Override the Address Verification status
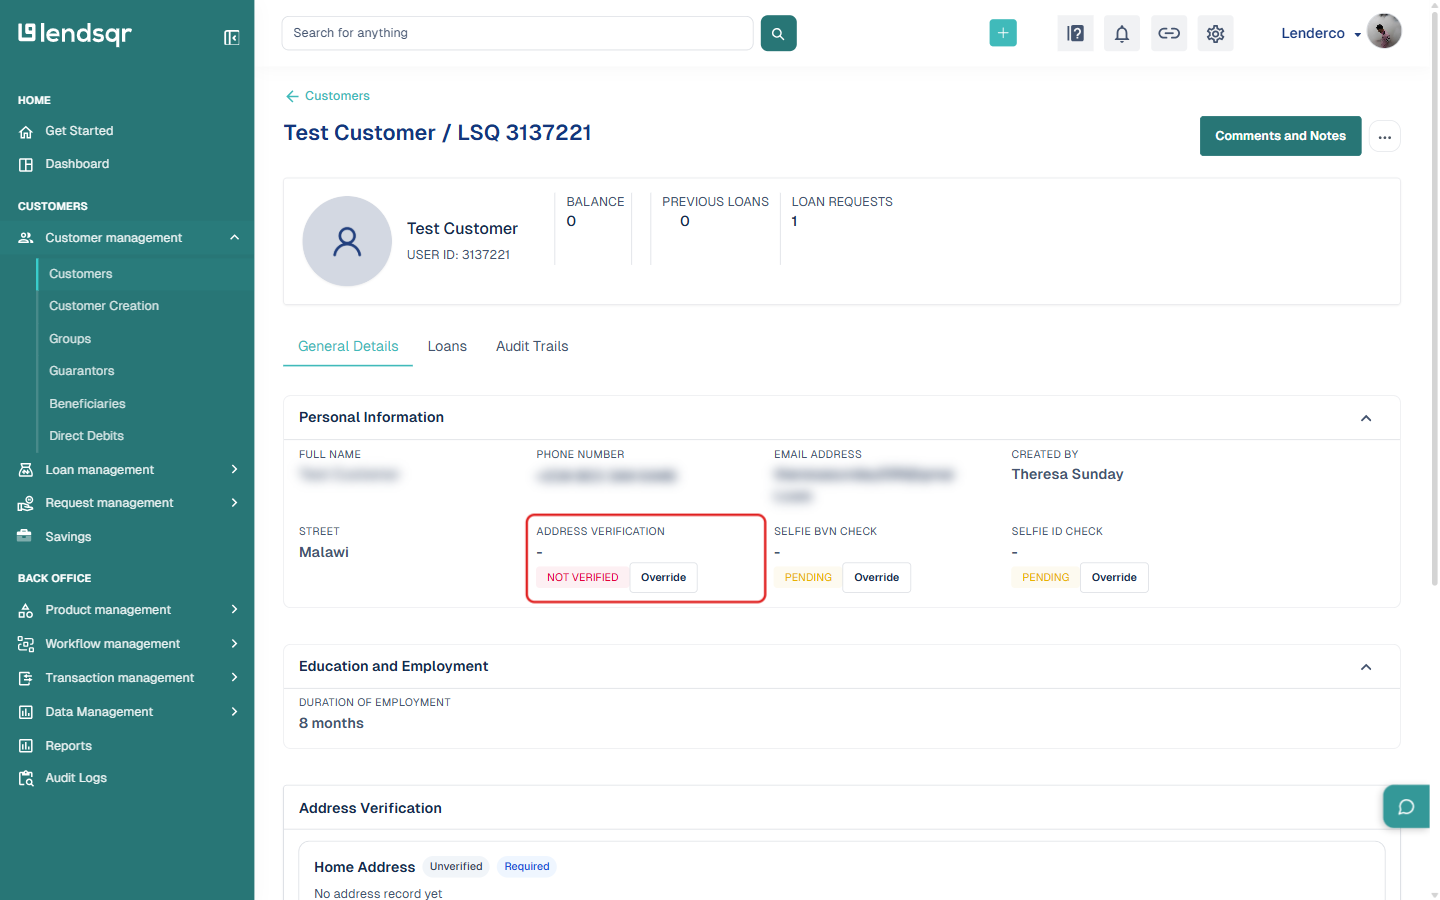1440x900 pixels. pyautogui.click(x=663, y=578)
